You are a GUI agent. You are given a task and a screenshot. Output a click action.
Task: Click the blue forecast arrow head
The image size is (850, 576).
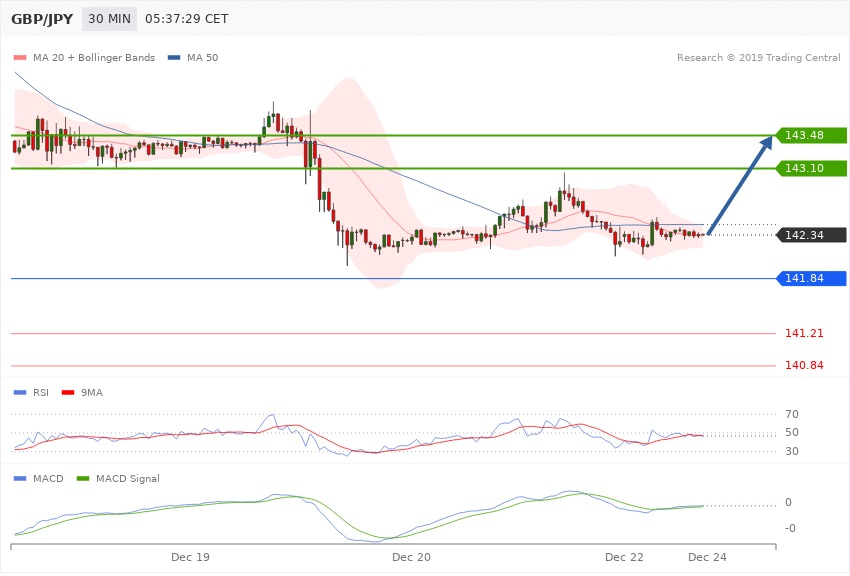[x=766, y=142]
